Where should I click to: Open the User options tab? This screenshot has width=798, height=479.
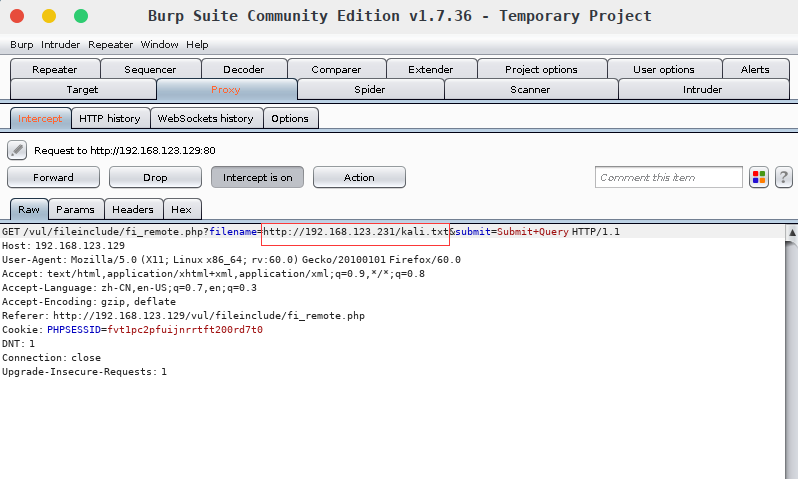[x=664, y=69]
